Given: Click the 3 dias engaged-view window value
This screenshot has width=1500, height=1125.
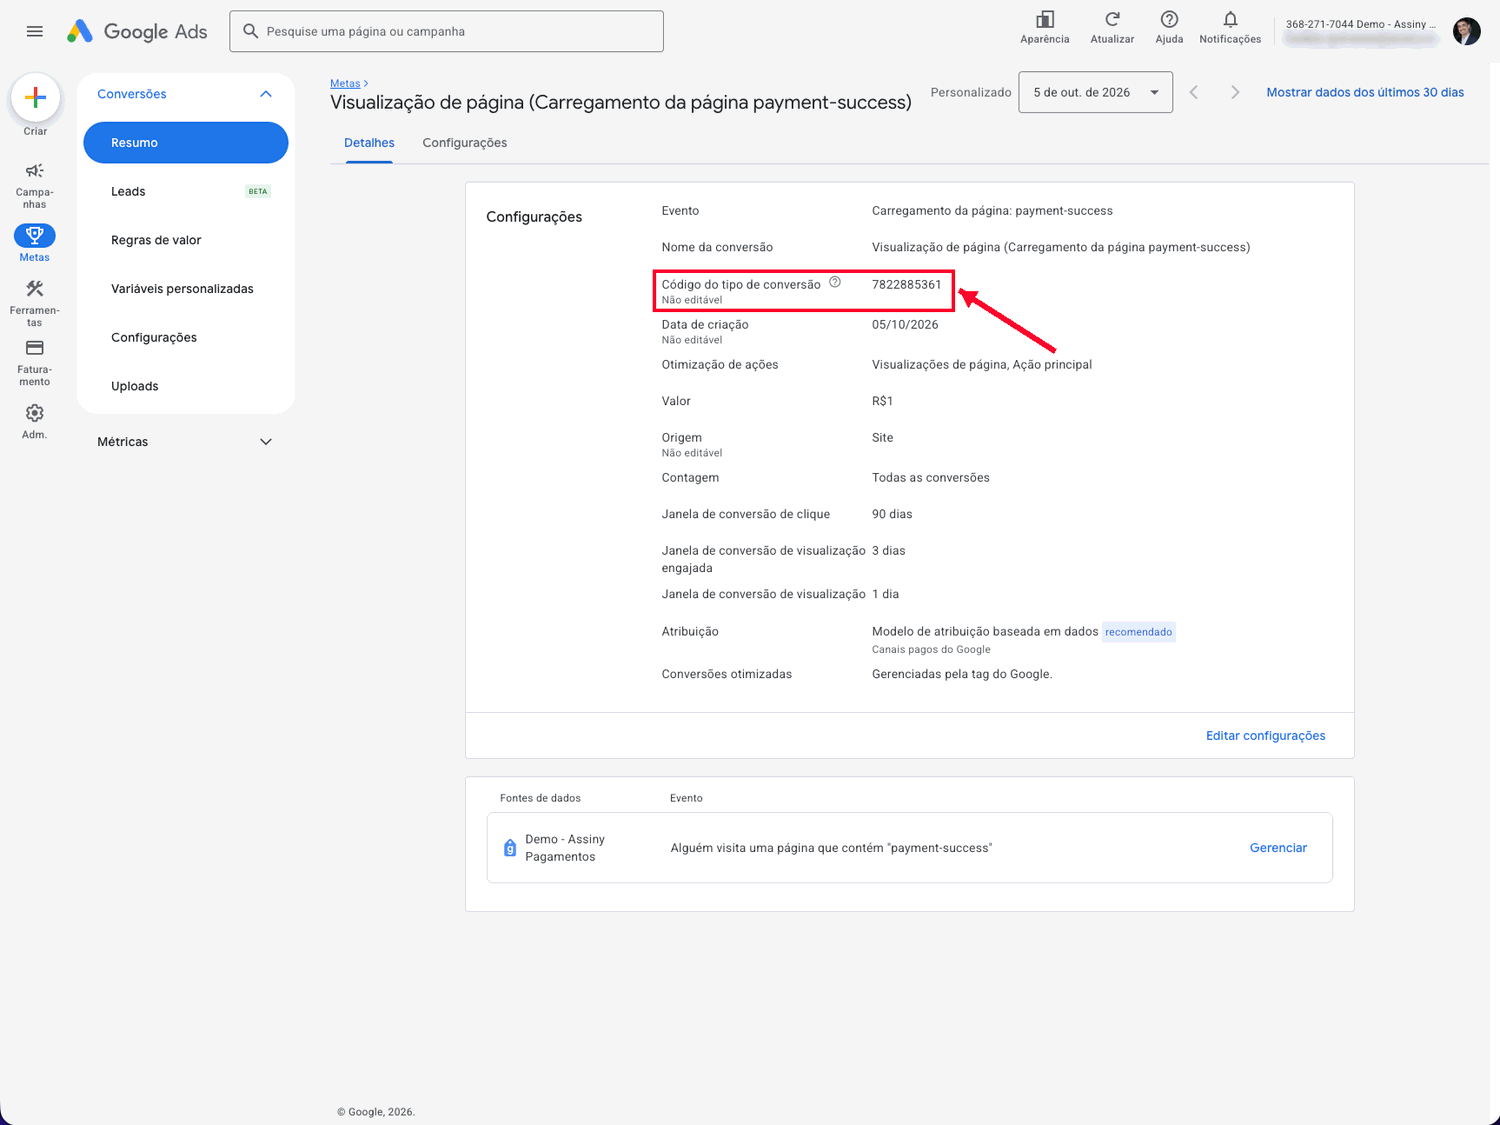Looking at the screenshot, I should pyautogui.click(x=888, y=551).
